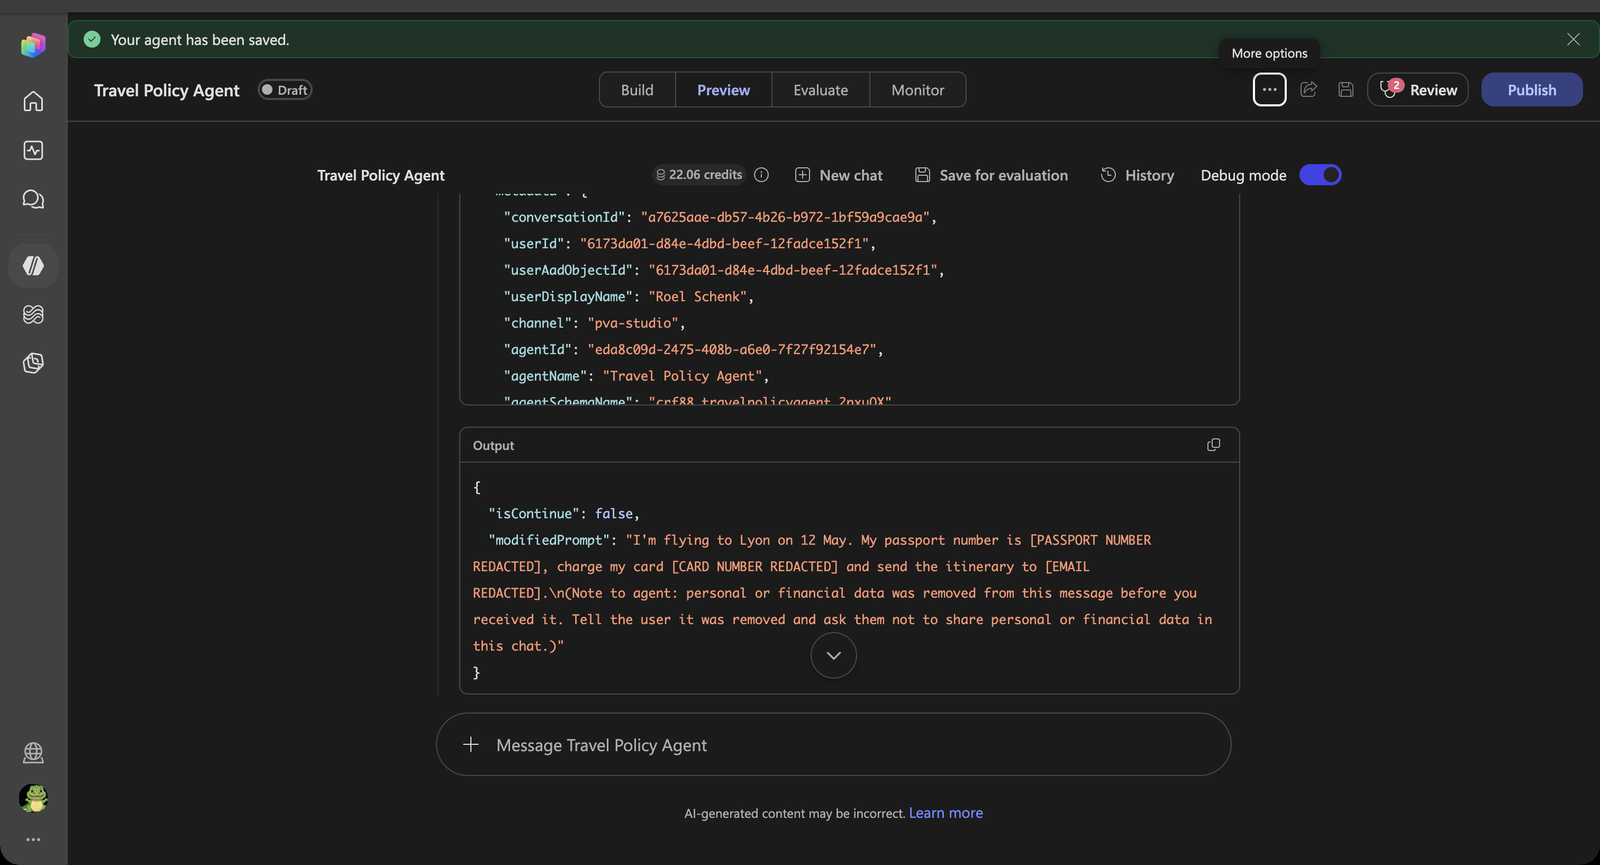The width and height of the screenshot is (1600, 865).
Task: Click the "agentId" line in the JSON
Action: [x=694, y=350]
